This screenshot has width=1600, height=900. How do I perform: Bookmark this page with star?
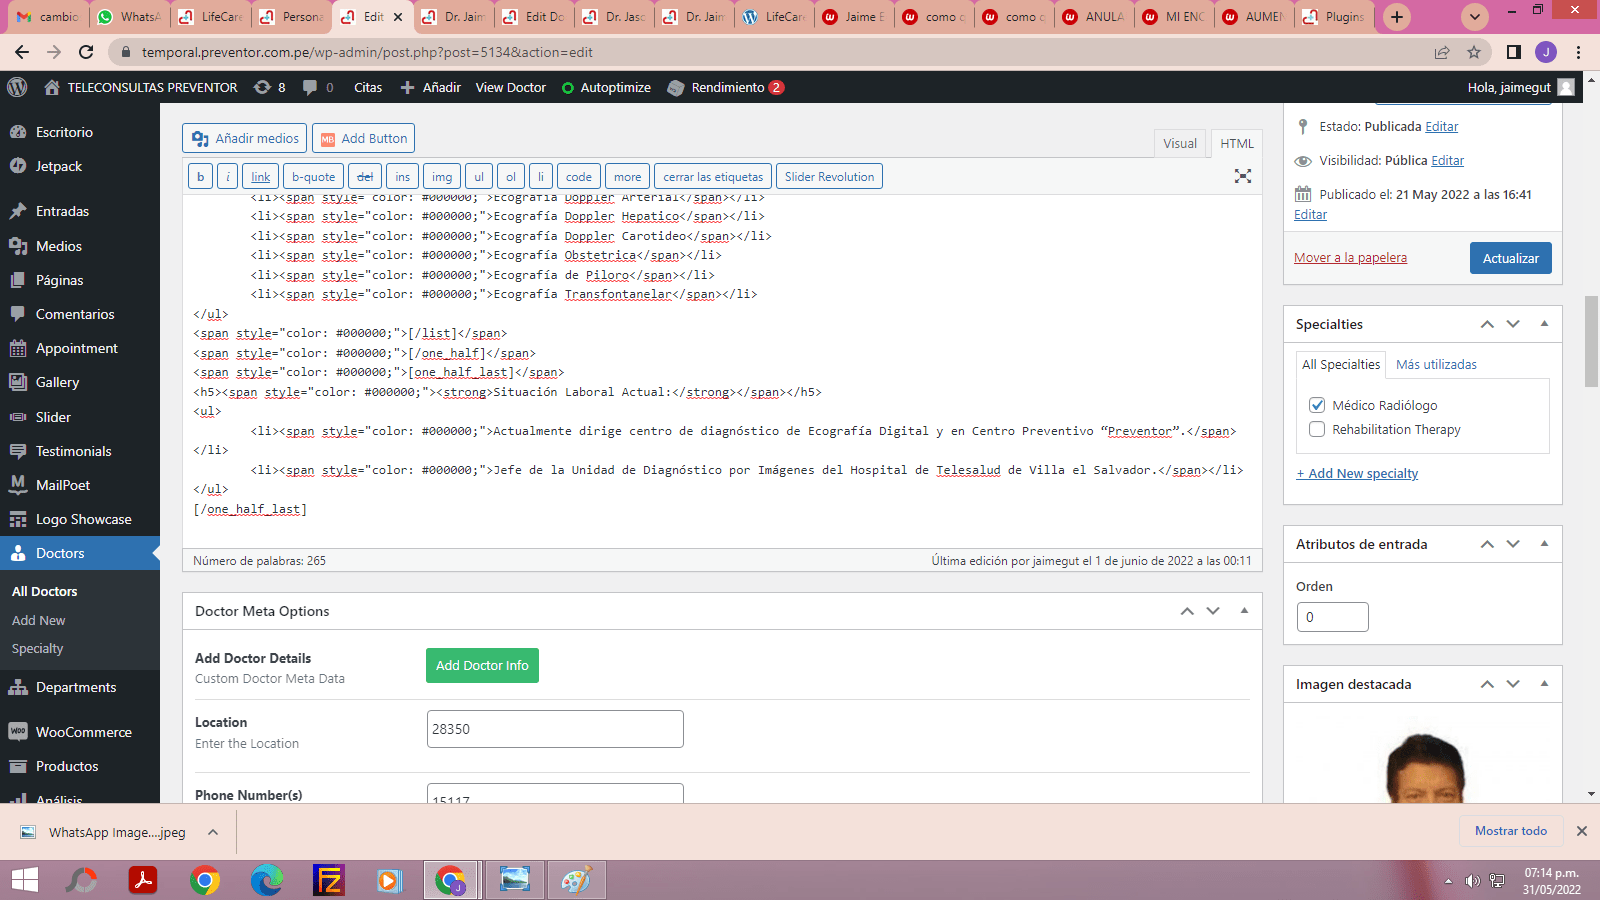pos(1474,52)
